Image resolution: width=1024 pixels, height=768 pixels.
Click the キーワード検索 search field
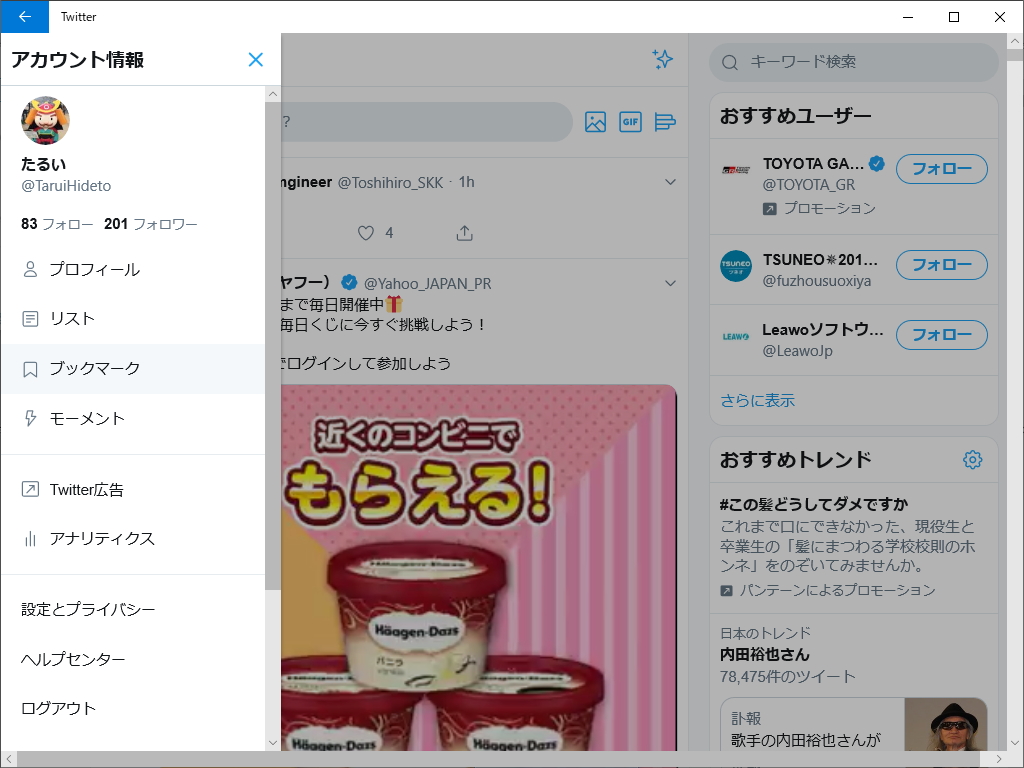(x=853, y=62)
